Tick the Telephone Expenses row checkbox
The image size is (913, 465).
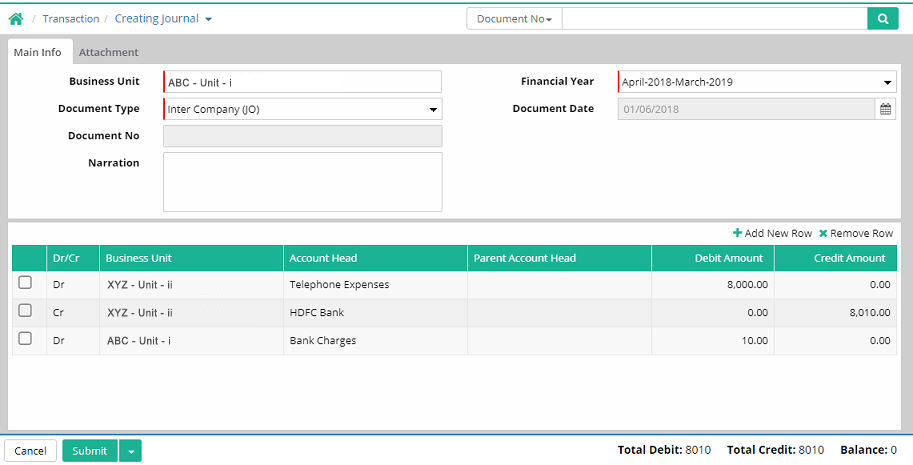[25, 284]
